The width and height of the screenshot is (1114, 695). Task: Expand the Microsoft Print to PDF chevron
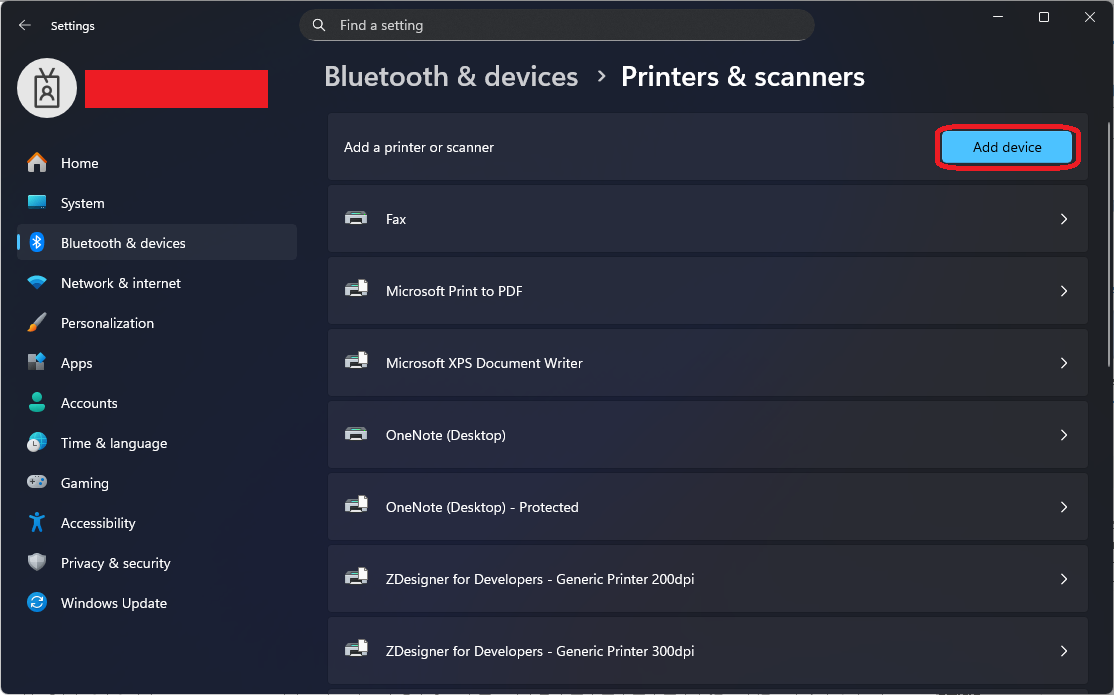(x=1064, y=291)
